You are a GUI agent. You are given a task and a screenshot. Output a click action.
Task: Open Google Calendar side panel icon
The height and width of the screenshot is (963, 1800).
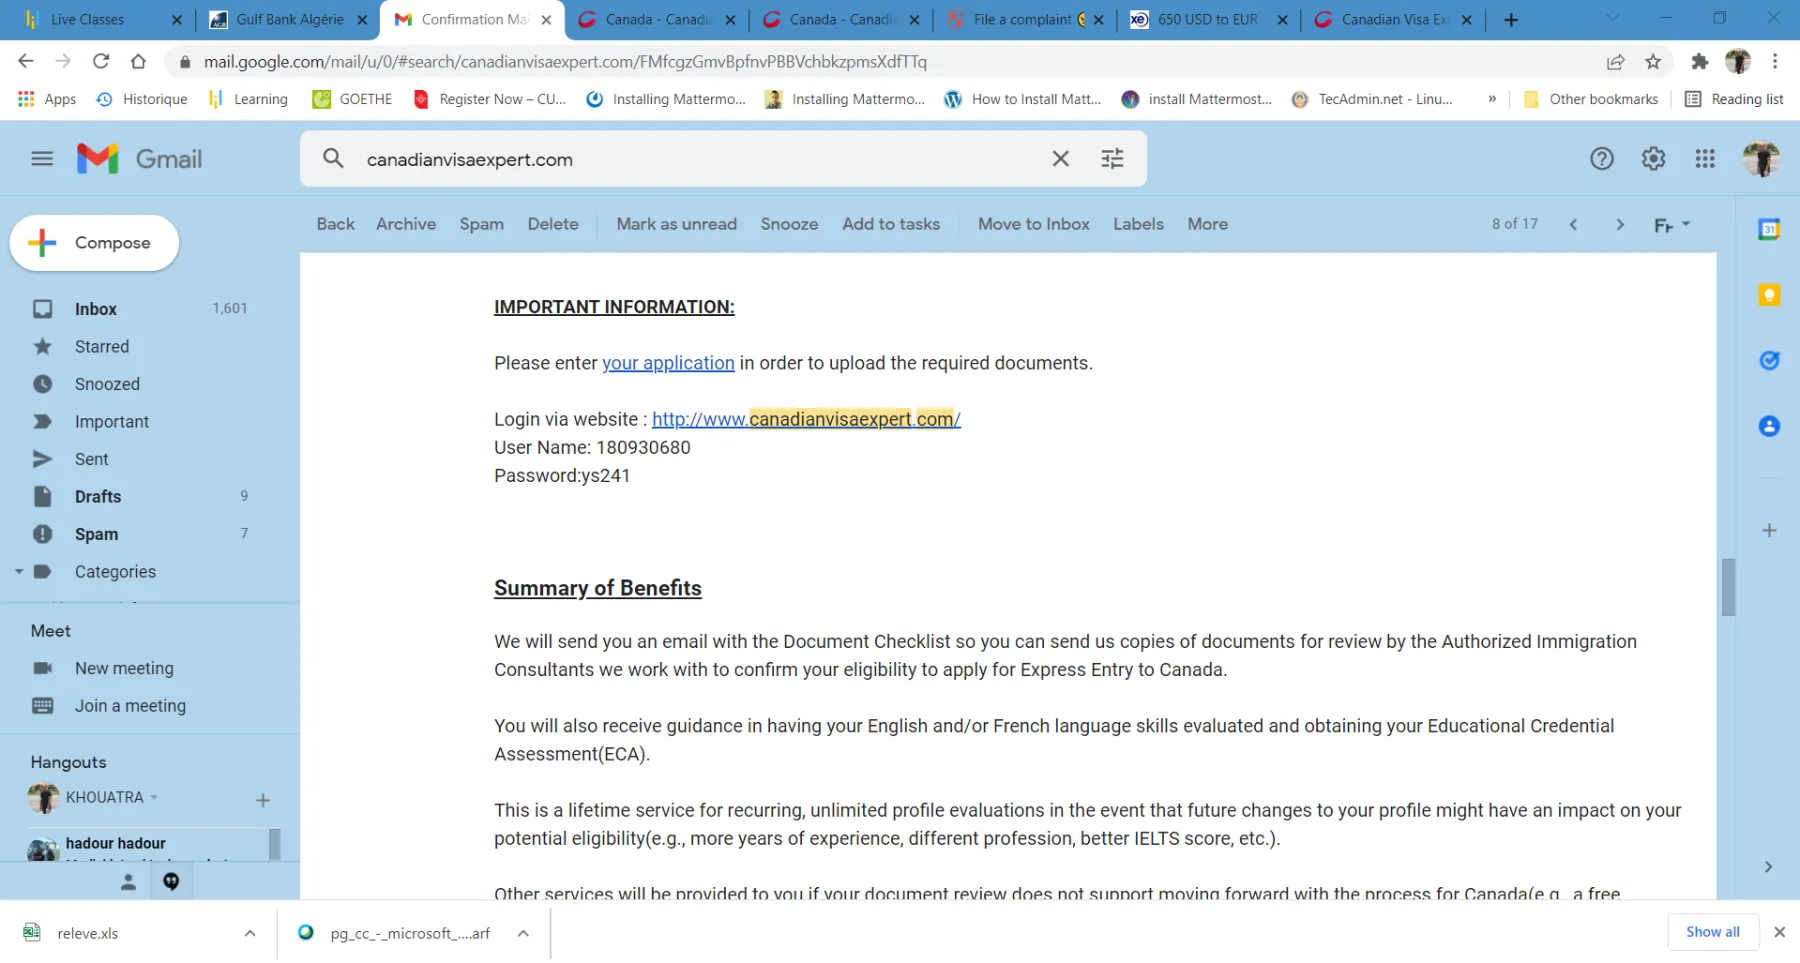[x=1768, y=230]
